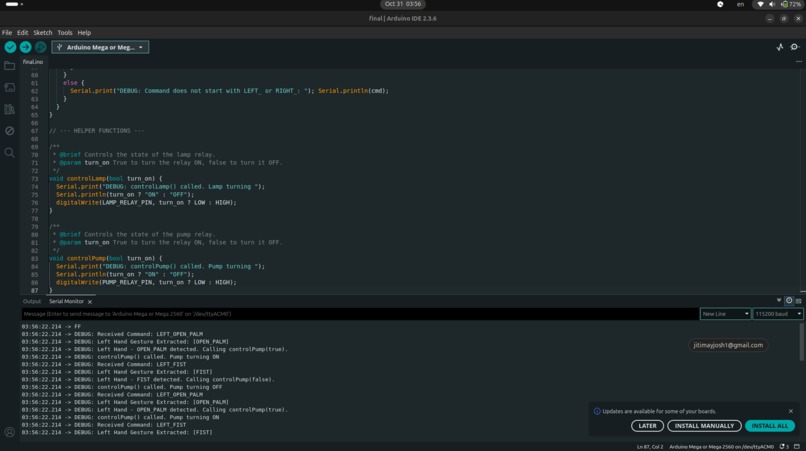Click board port text in status bar

pyautogui.click(x=721, y=447)
